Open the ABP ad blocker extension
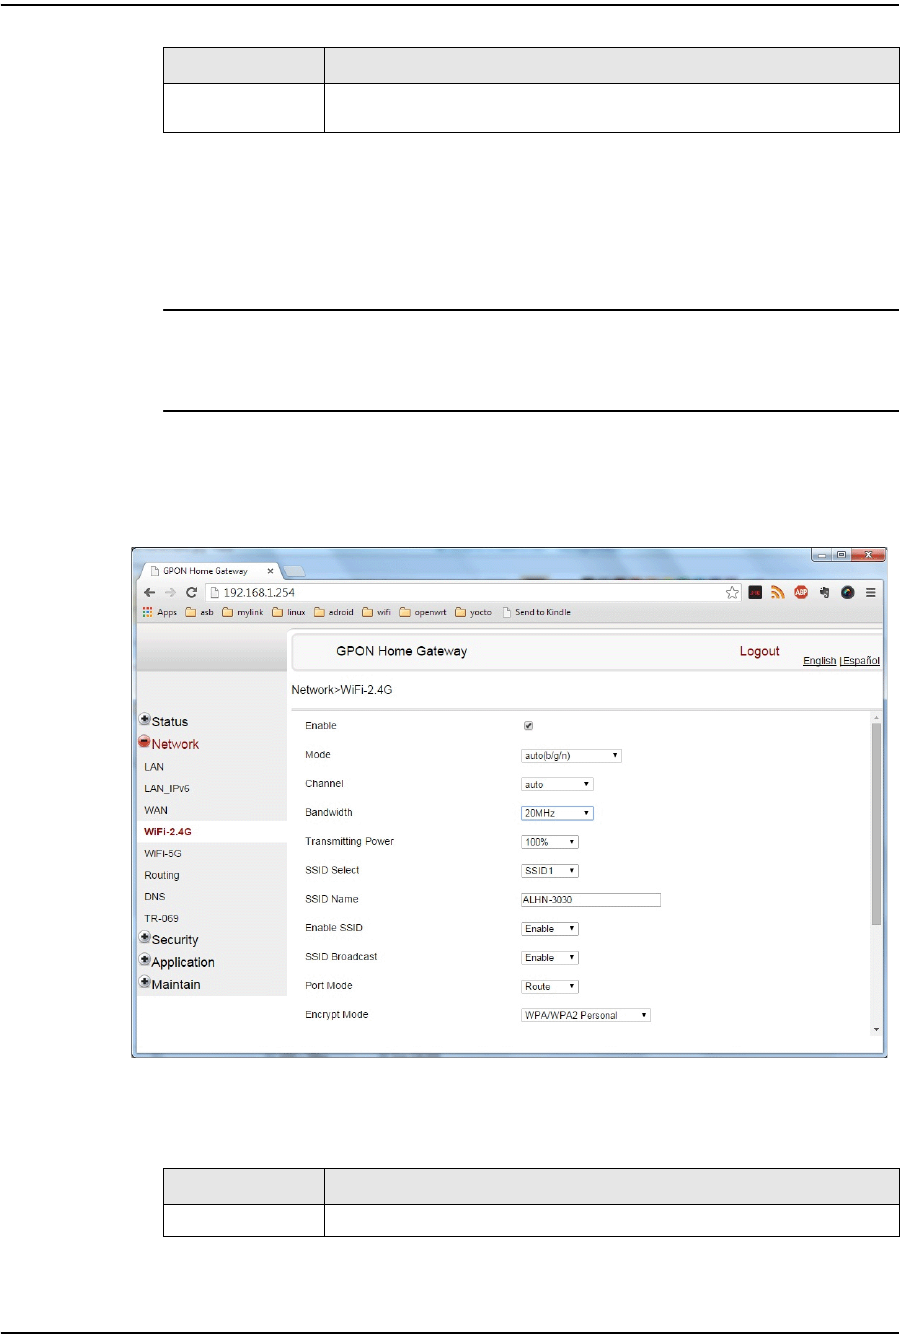Image resolution: width=900 pixels, height=1343 pixels. [801, 592]
